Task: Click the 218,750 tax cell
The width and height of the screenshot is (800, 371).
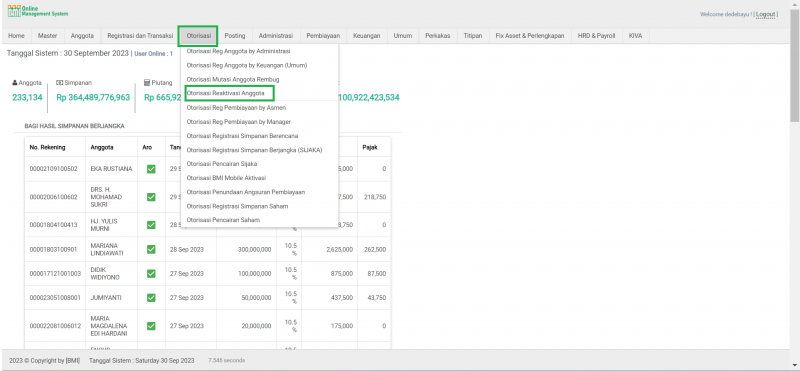Action: [x=373, y=197]
